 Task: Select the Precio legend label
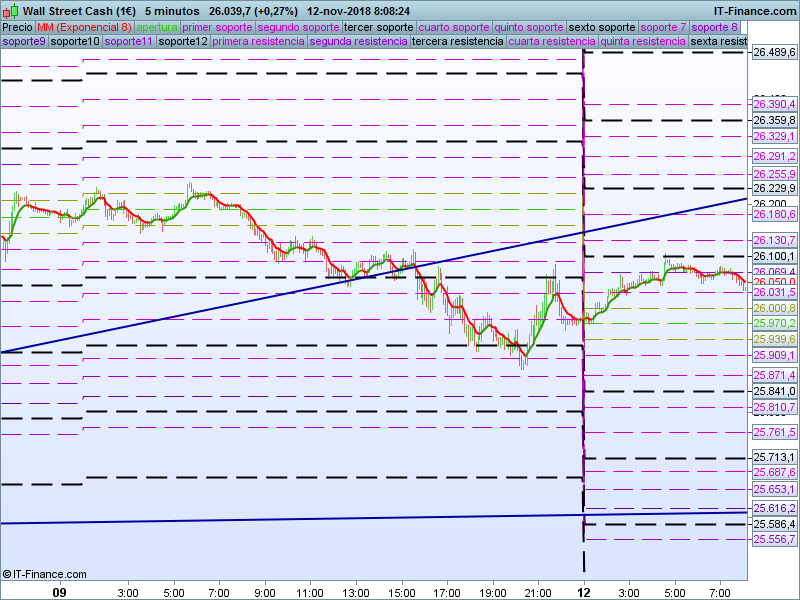pos(17,27)
